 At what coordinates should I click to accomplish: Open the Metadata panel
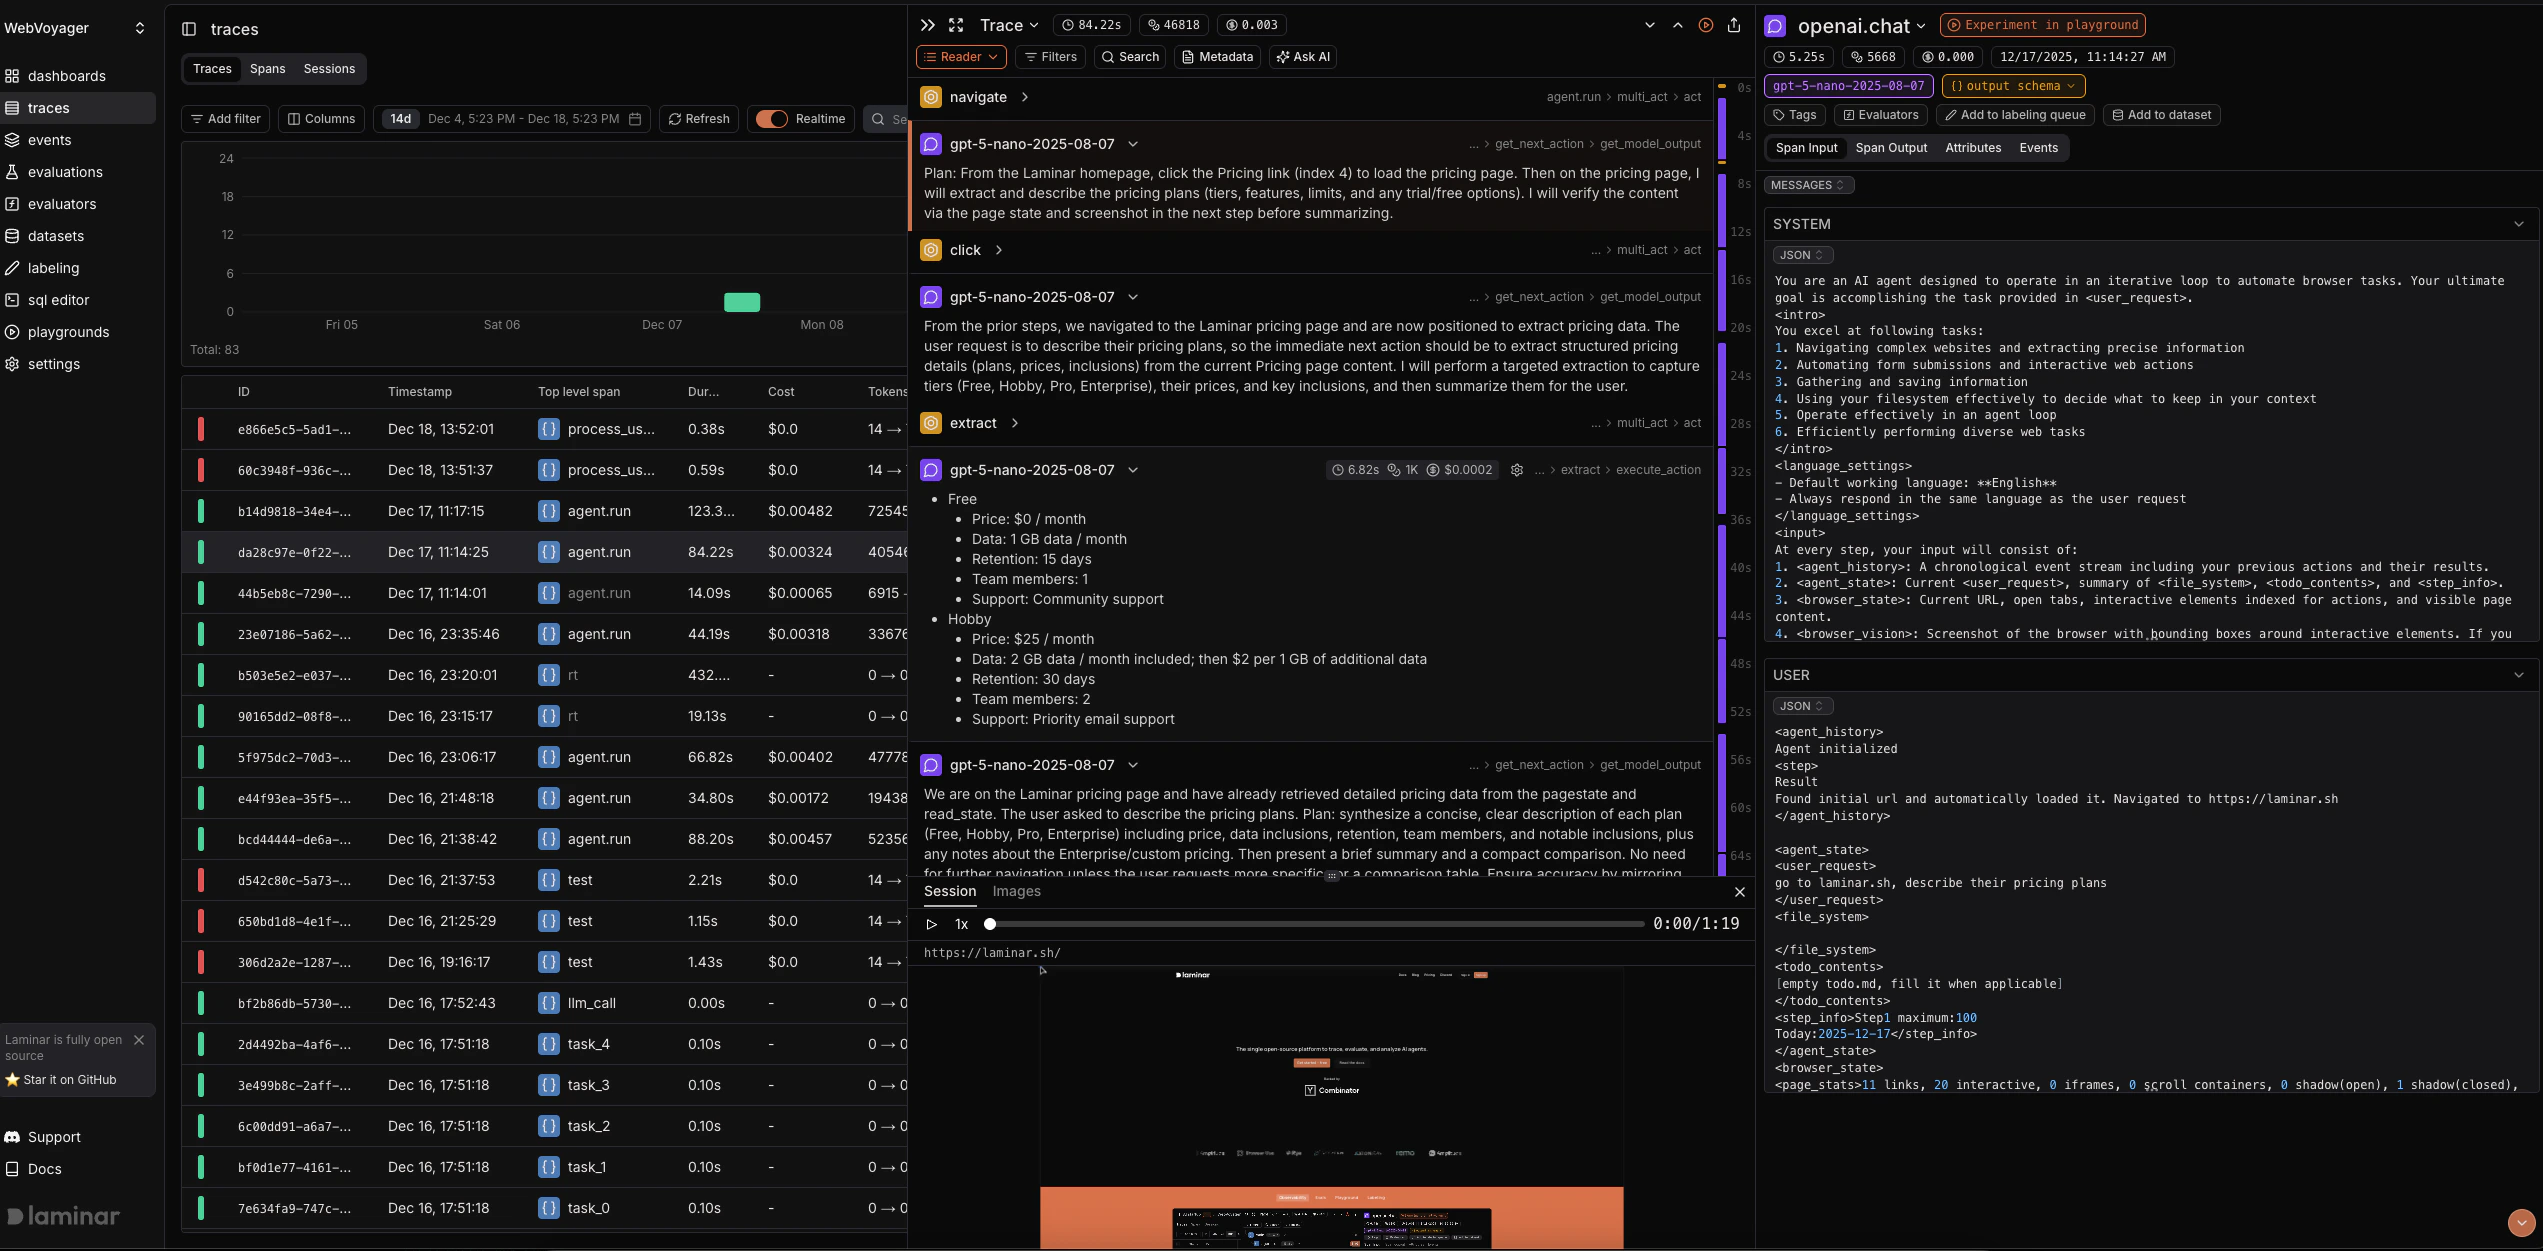click(x=1217, y=57)
